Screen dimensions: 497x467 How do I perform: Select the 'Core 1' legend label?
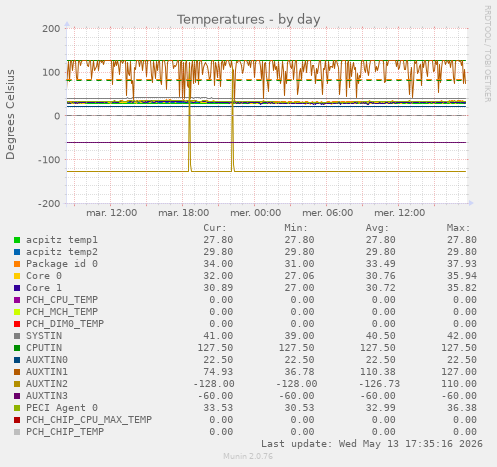pyautogui.click(x=44, y=288)
